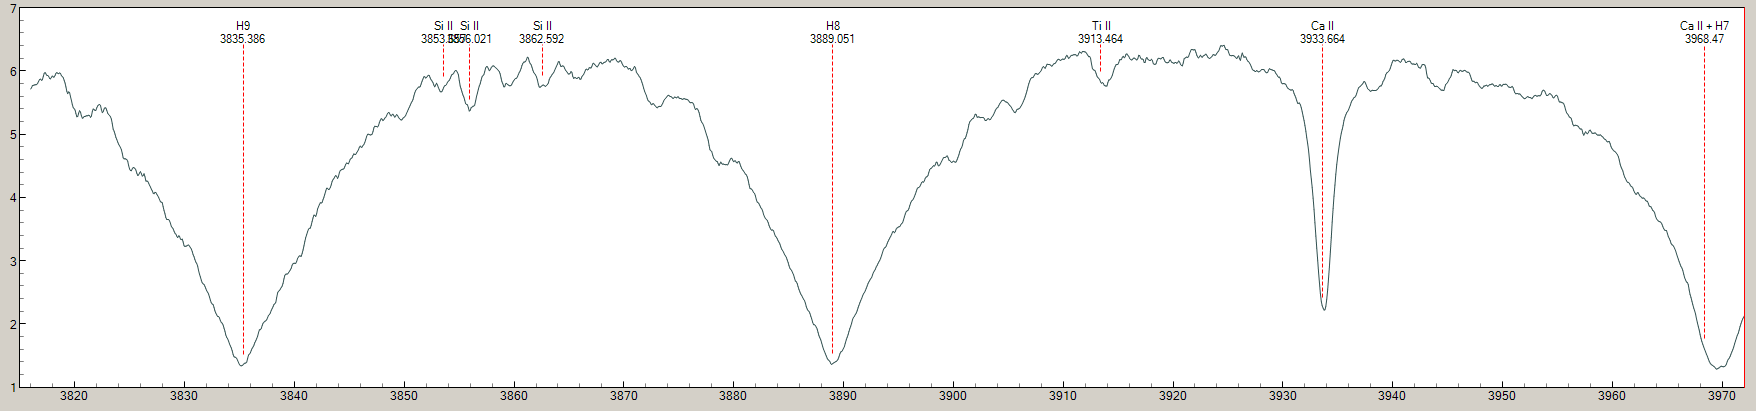Click the value 4 on the intensity axis
The height and width of the screenshot is (411, 1756).
click(x=12, y=198)
